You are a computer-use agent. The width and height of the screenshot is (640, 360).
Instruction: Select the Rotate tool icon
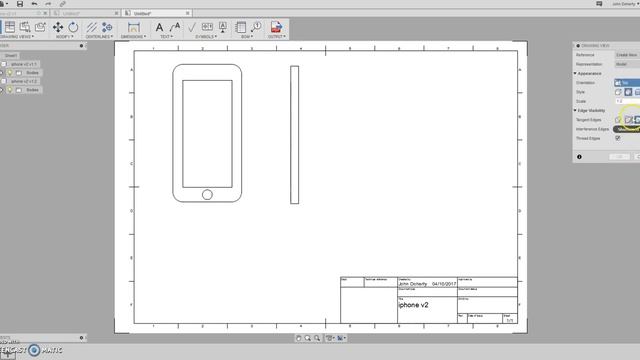[x=73, y=27]
